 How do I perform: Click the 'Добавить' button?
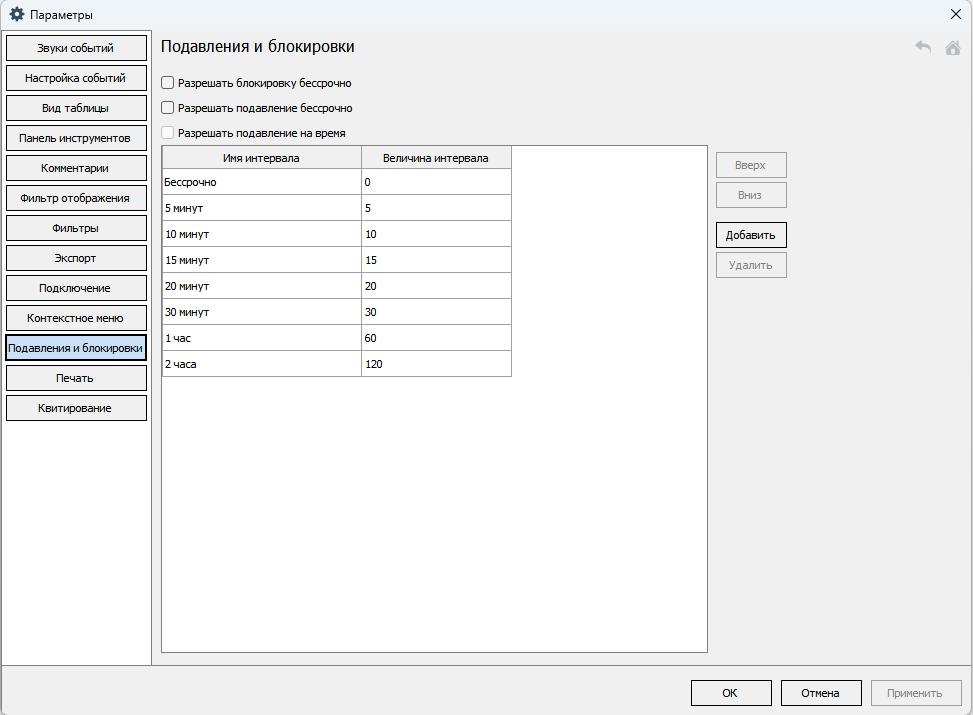tap(750, 235)
